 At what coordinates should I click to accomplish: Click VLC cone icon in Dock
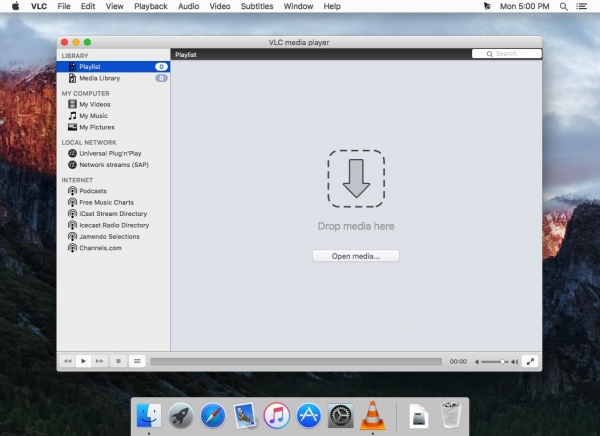[372, 415]
